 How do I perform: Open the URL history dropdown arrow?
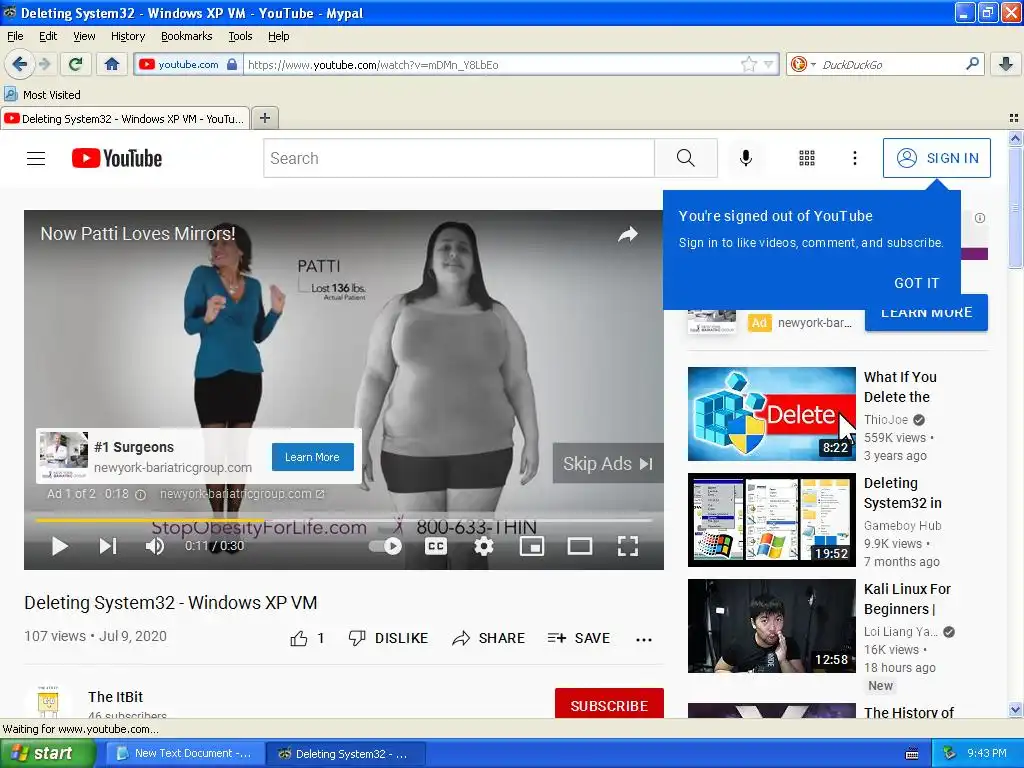(769, 64)
